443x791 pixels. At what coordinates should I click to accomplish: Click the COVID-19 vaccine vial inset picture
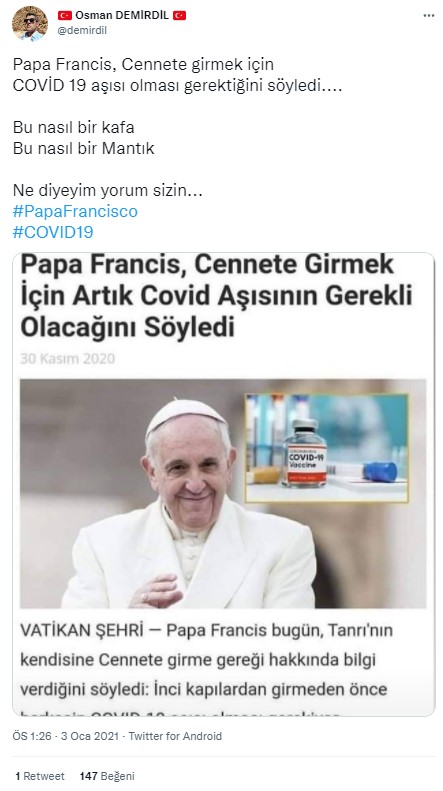[326, 448]
